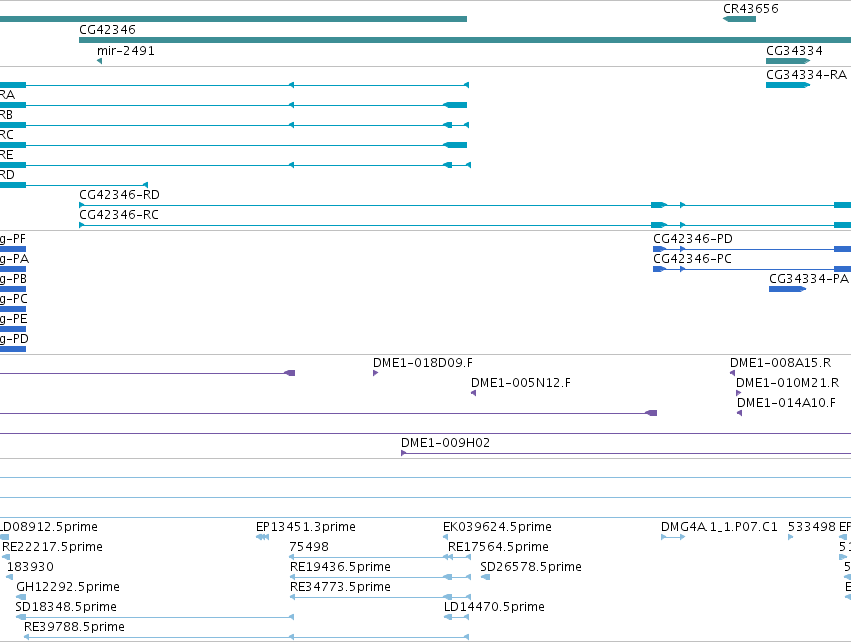This screenshot has height=642, width=851.
Task: Click the mir-2491 gene label
Action: [126, 50]
